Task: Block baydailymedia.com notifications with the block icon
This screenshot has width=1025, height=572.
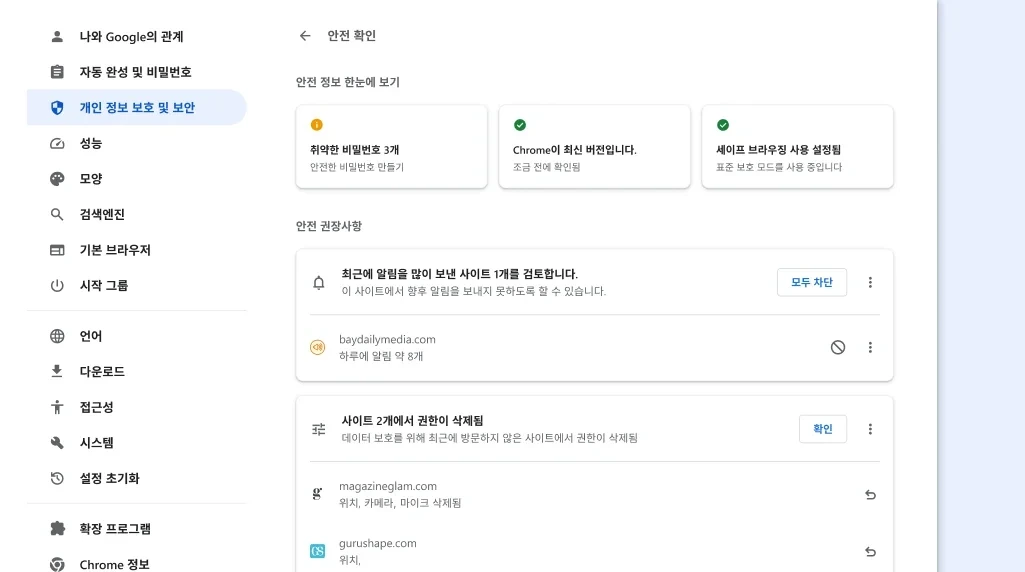Action: click(x=837, y=347)
